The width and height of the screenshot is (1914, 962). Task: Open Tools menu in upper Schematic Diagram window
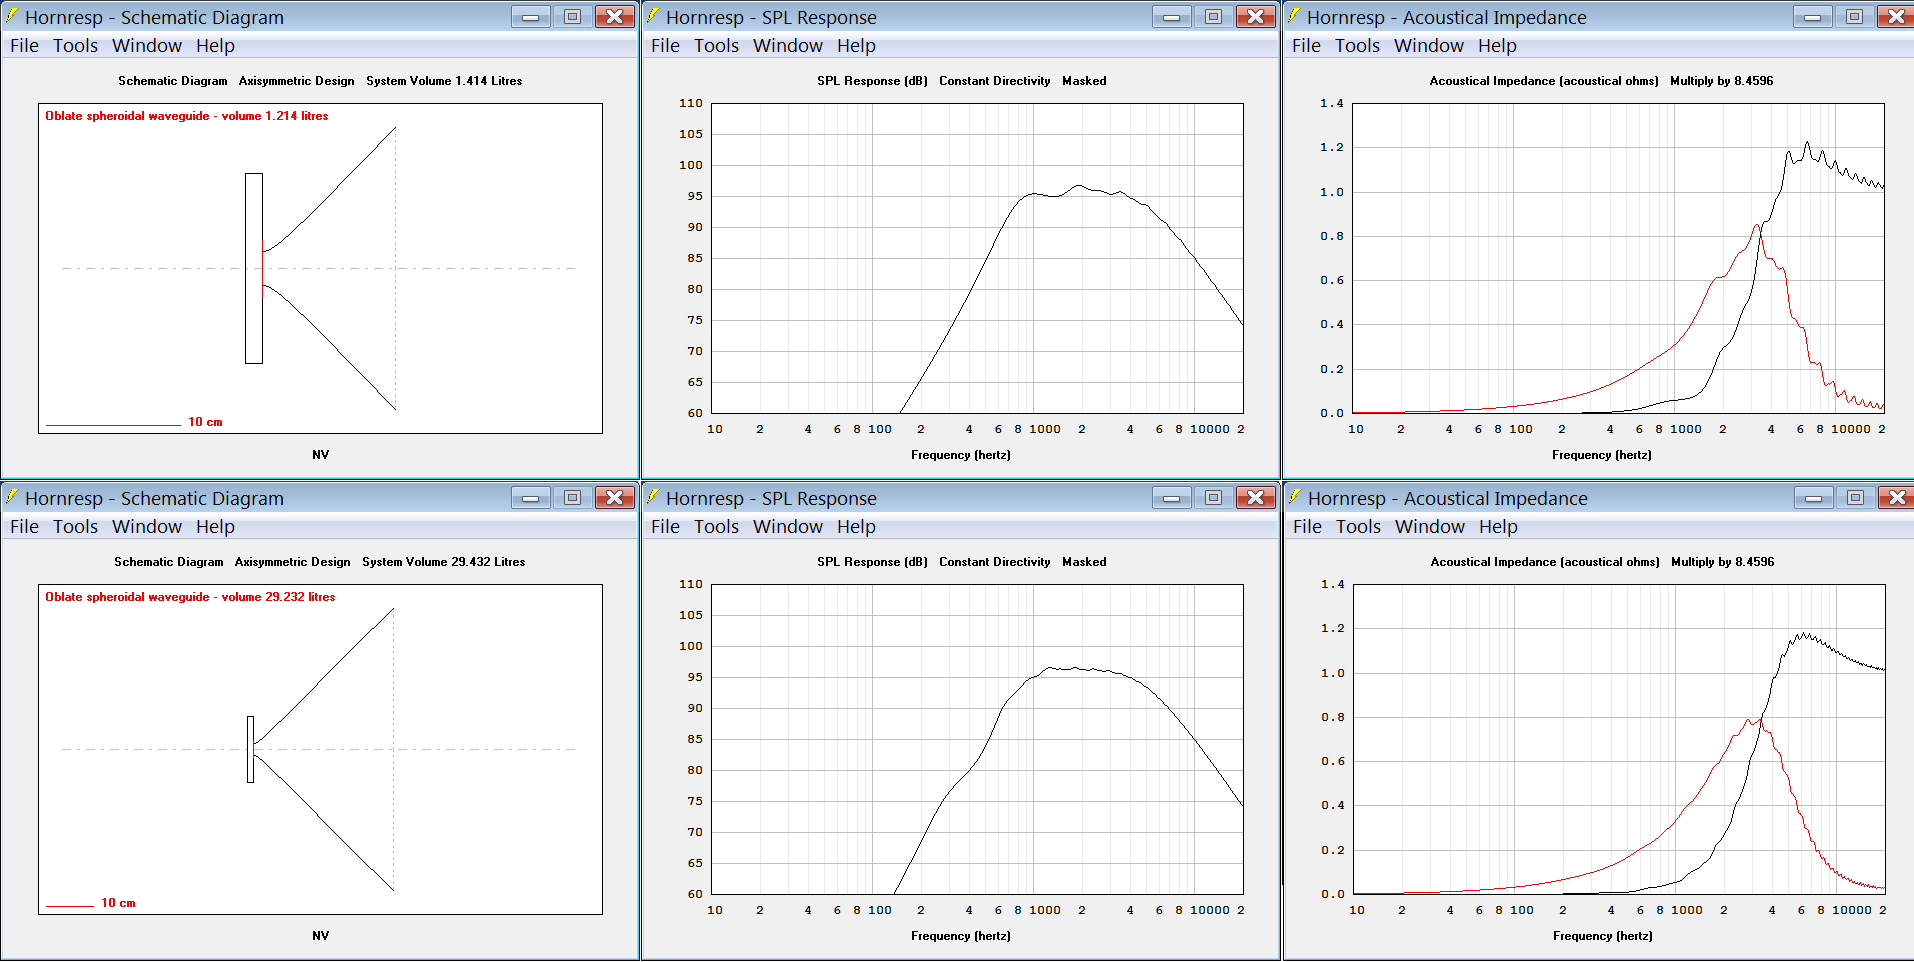click(x=75, y=46)
